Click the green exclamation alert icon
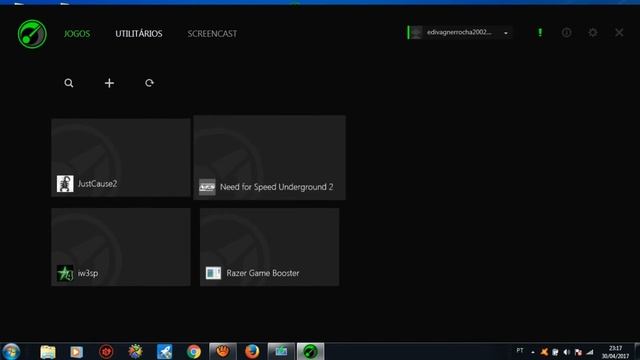This screenshot has width=640, height=360. pos(540,32)
